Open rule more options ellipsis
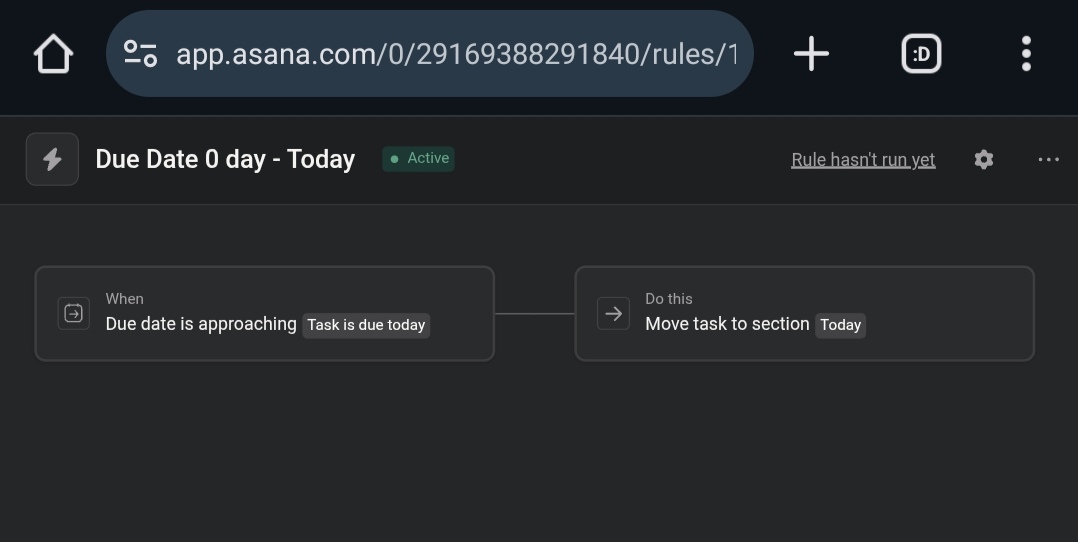The image size is (1078, 542). coord(1048,160)
